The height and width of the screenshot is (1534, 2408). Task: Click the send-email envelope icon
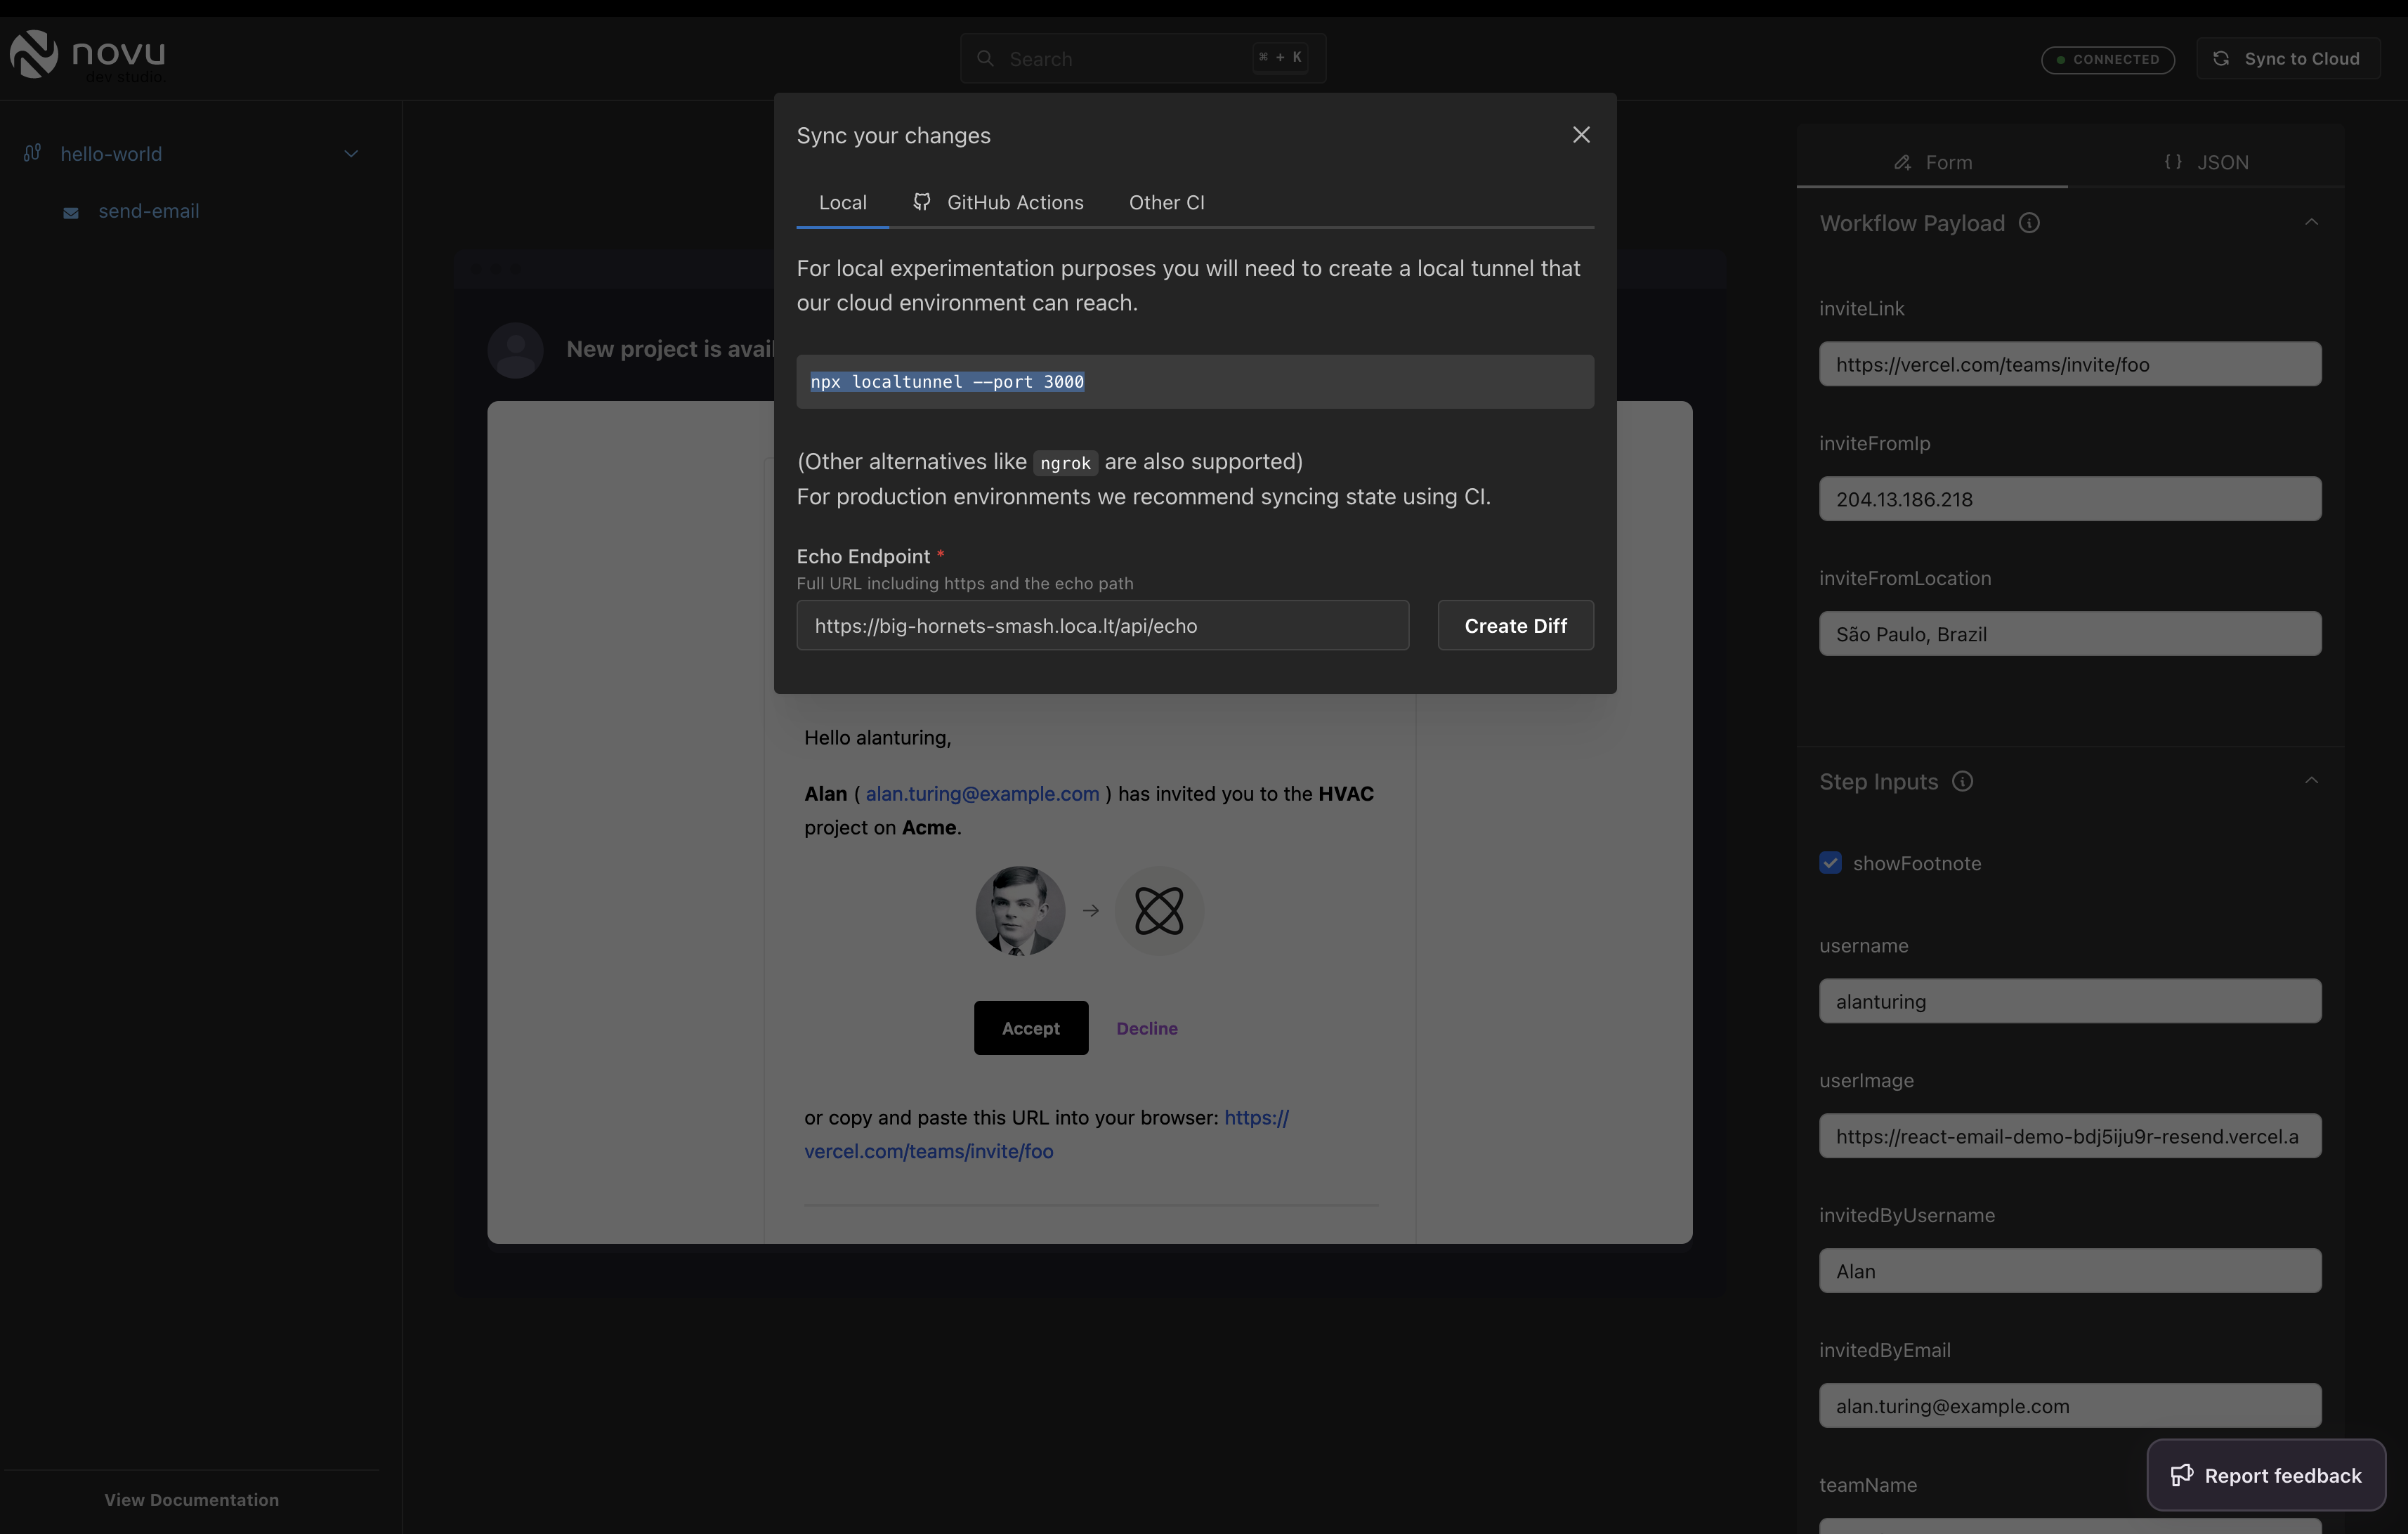coord(71,212)
